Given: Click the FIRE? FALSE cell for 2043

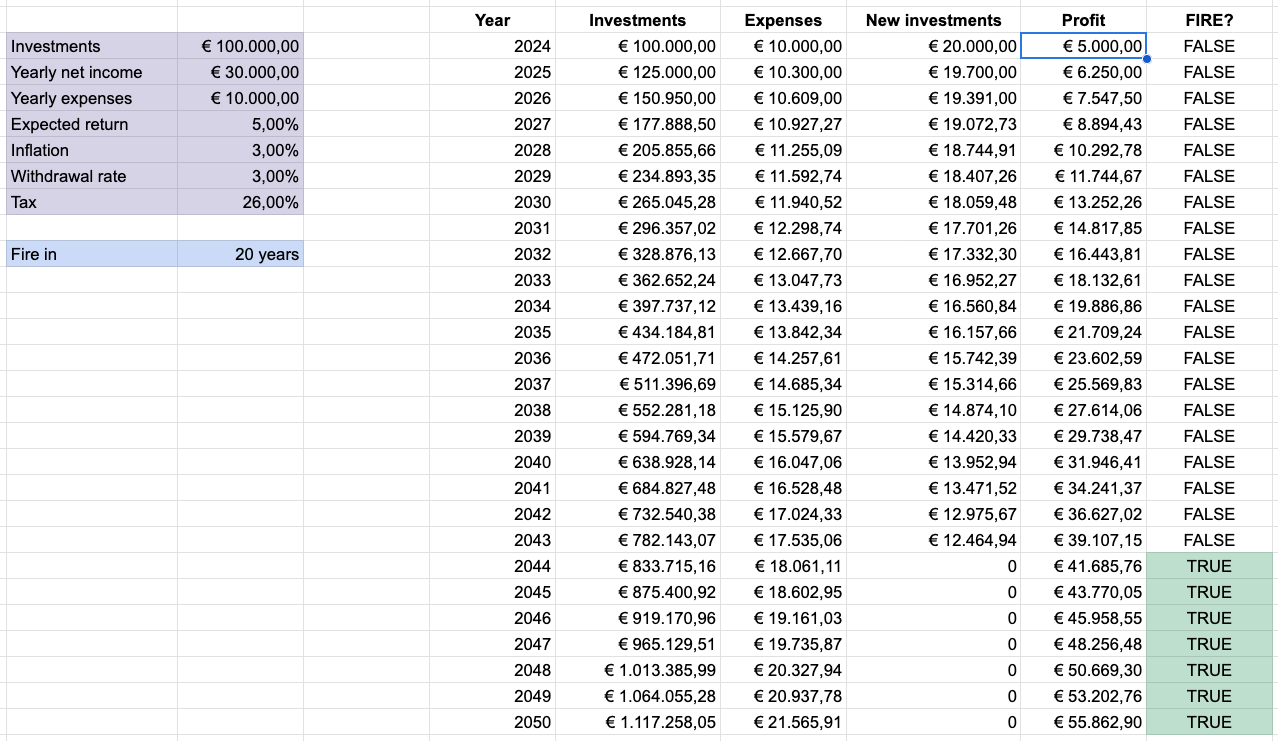Looking at the screenshot, I should (1209, 540).
